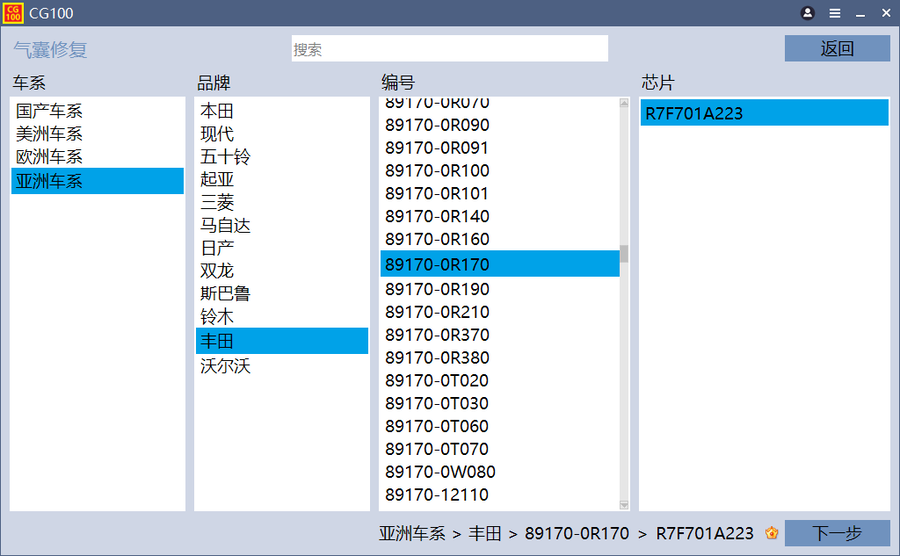Select chip R7F701A223 in 芯片 list

[694, 113]
